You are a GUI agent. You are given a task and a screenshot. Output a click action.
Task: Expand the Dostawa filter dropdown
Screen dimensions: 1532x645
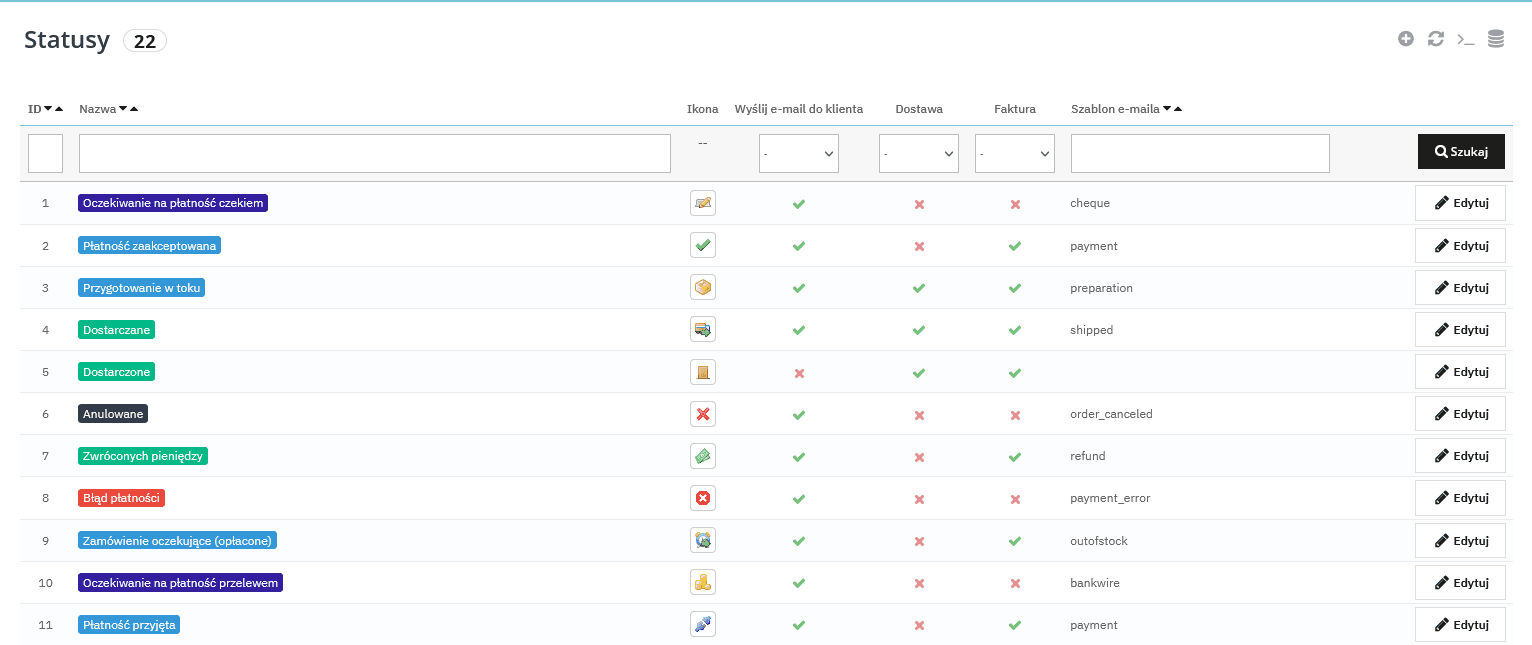pyautogui.click(x=918, y=154)
